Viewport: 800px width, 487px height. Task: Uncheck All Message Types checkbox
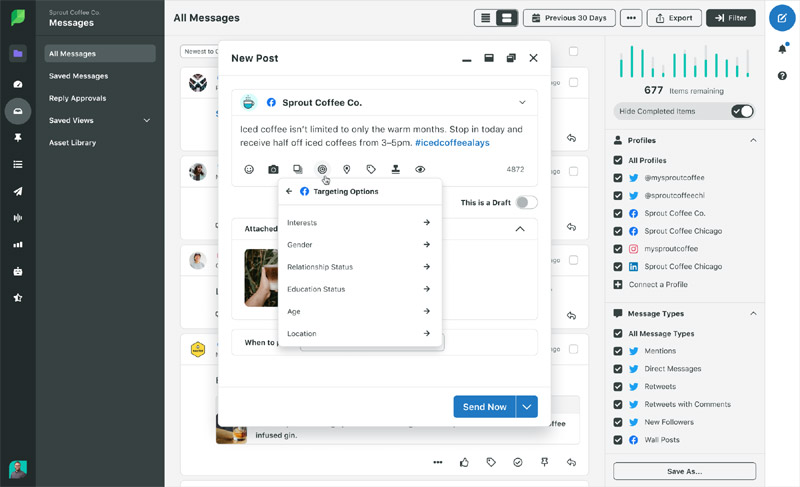tap(618, 334)
